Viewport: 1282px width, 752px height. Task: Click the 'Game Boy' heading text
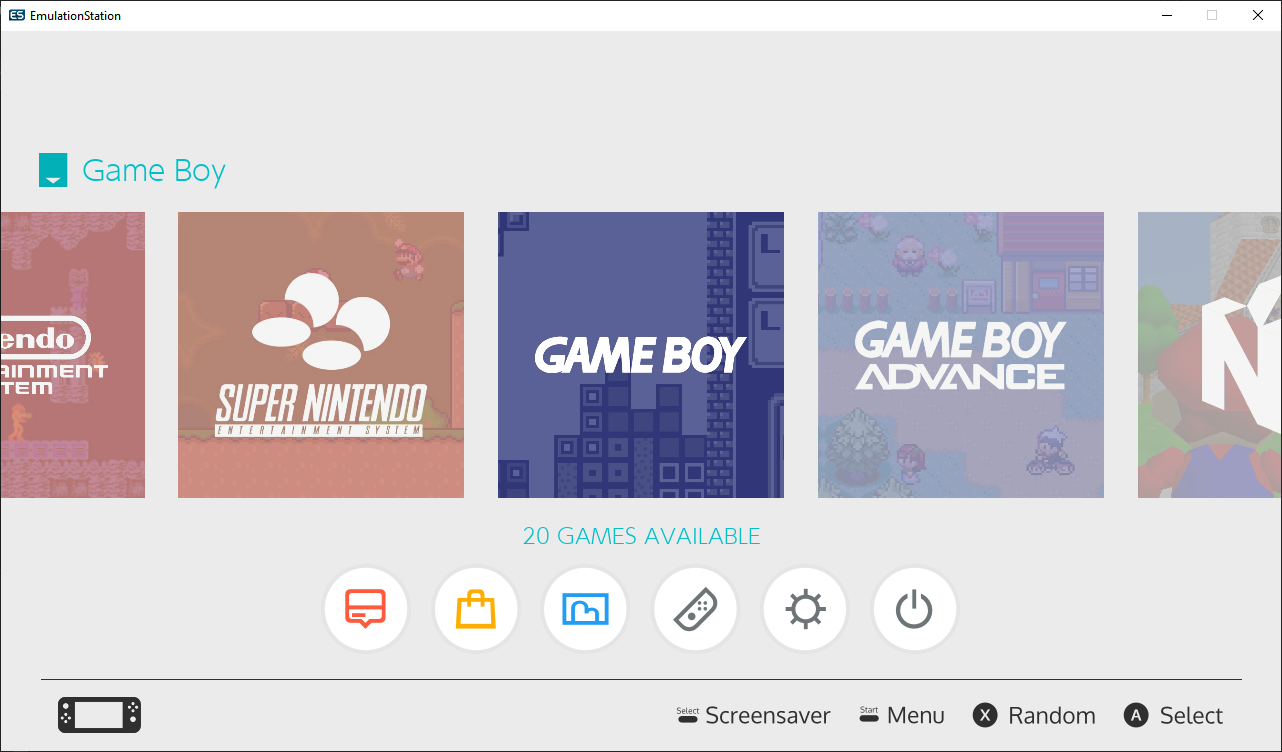click(154, 171)
